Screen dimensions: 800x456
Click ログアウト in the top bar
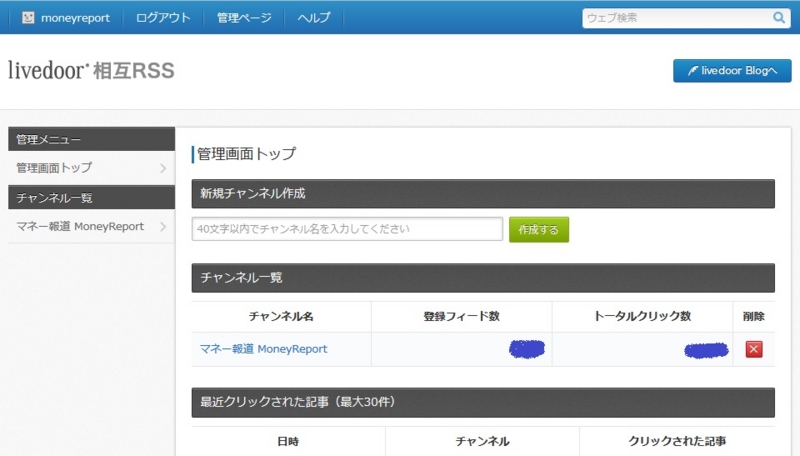tap(163, 18)
